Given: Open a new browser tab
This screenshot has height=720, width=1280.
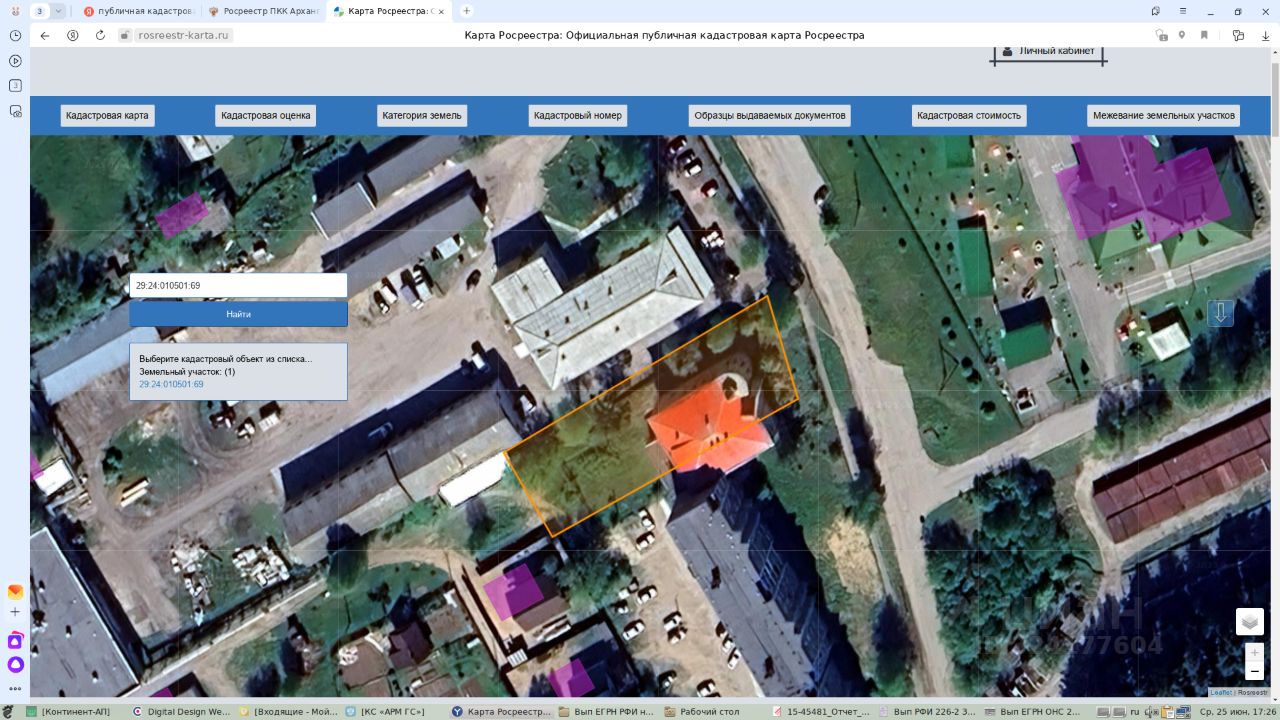Looking at the screenshot, I should [x=466, y=11].
